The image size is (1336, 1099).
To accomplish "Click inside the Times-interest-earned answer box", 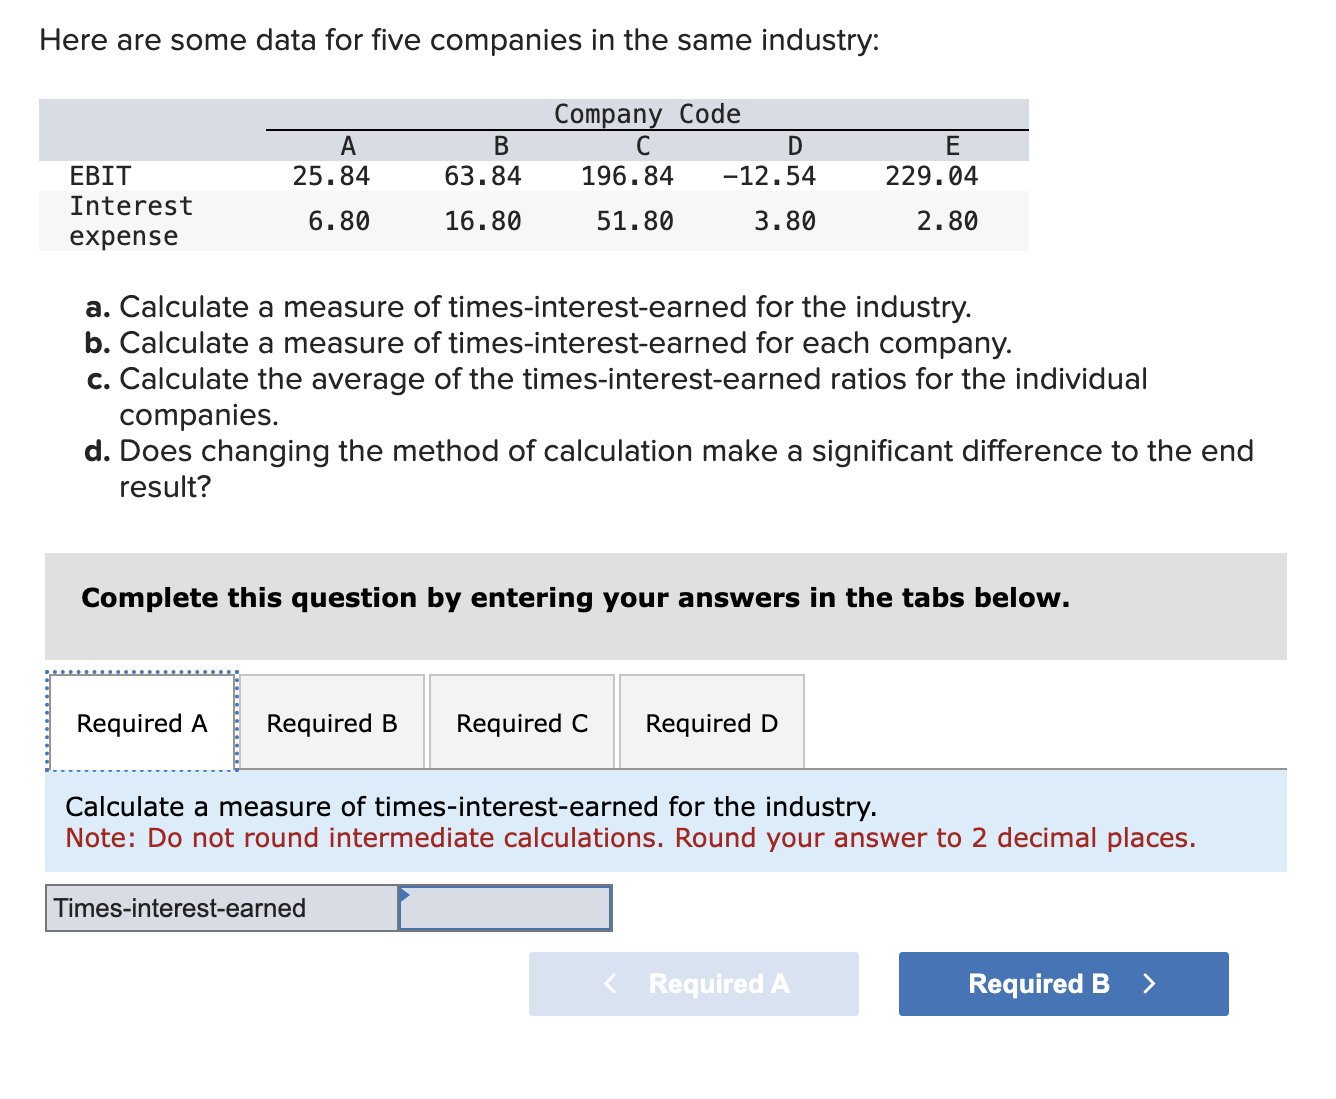I will 505,908.
